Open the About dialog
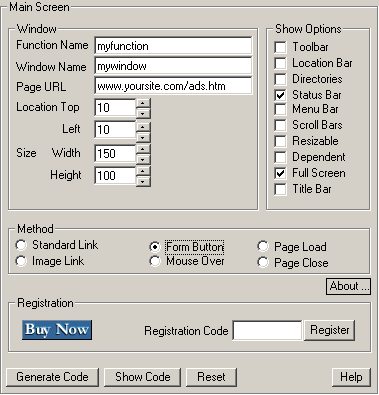Viewport: 379px width, 395px height. tap(348, 286)
